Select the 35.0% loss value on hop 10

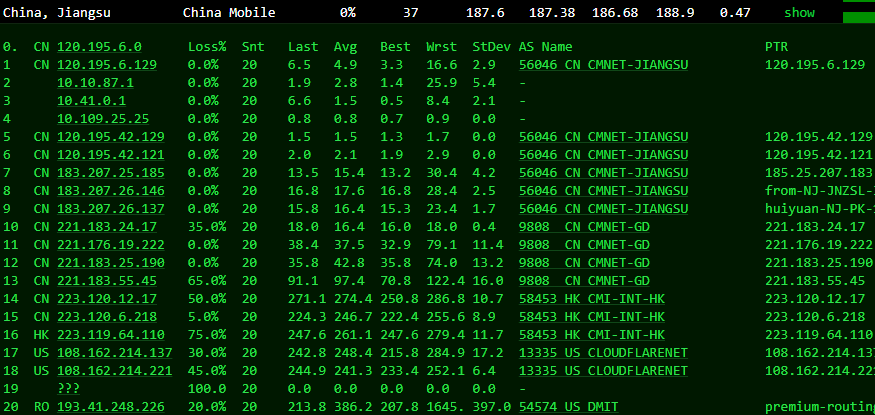point(207,227)
